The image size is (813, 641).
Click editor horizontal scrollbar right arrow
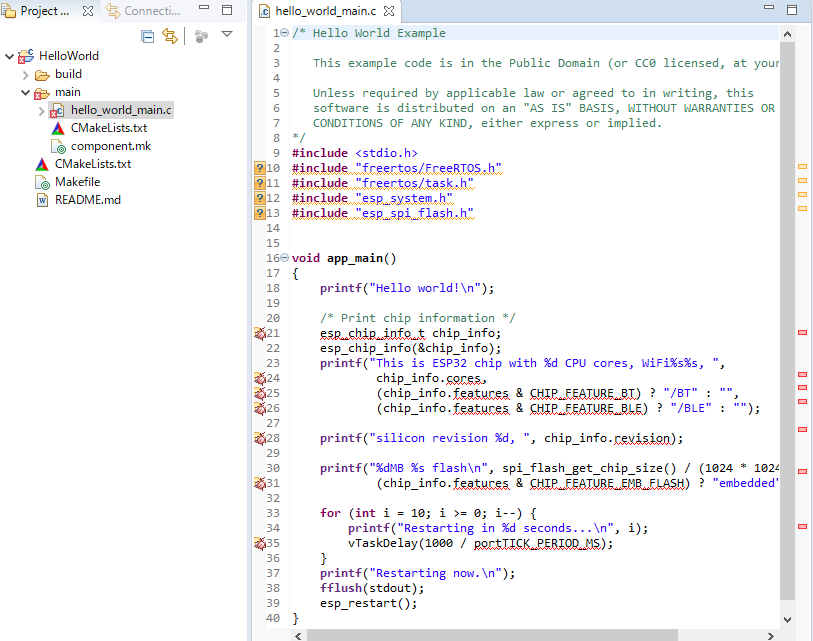[x=770, y=636]
